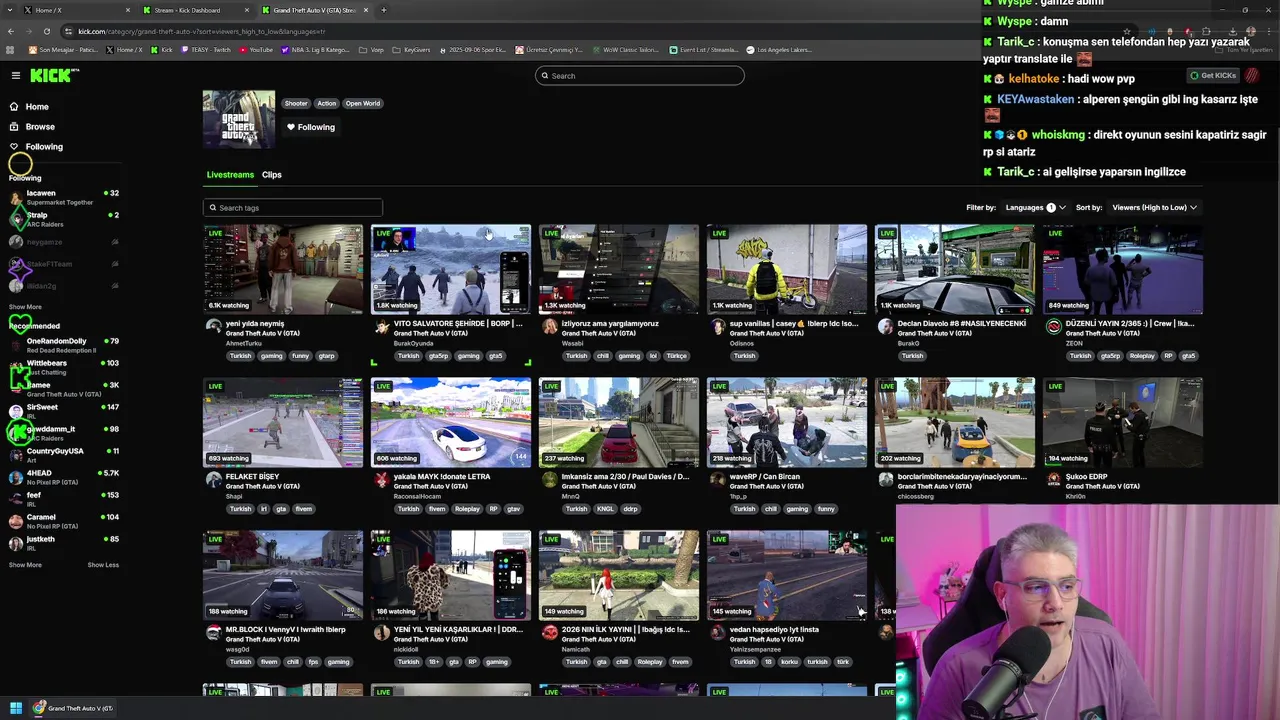Open the TEASY - Twitch bookmark
Image resolution: width=1280 pixels, height=720 pixels.
pos(206,50)
